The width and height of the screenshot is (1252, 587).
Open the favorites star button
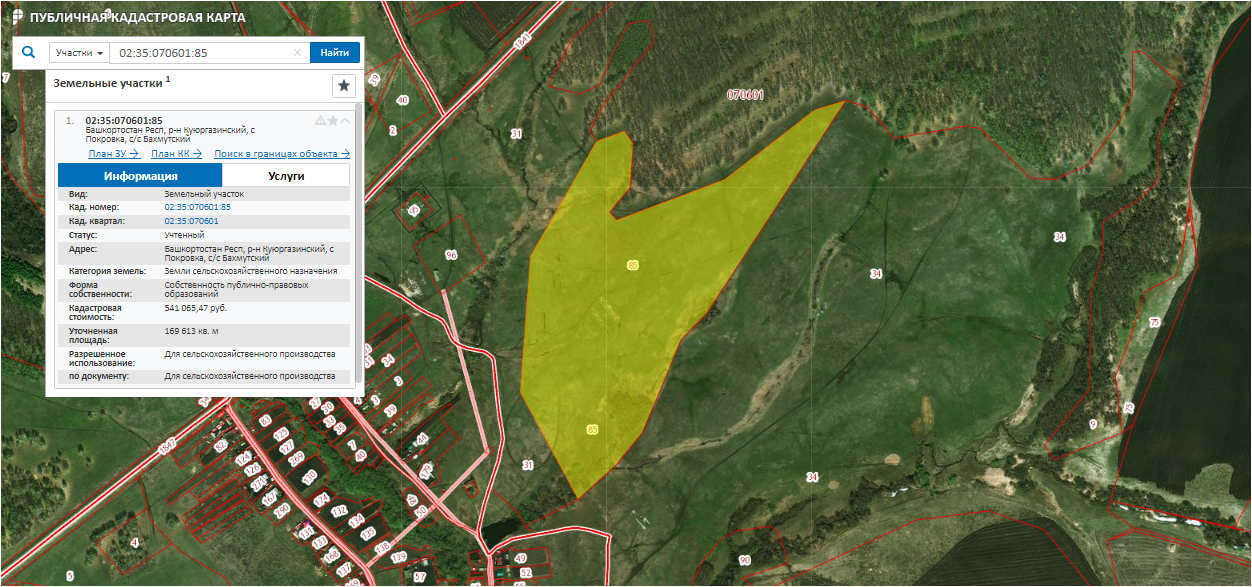[343, 85]
